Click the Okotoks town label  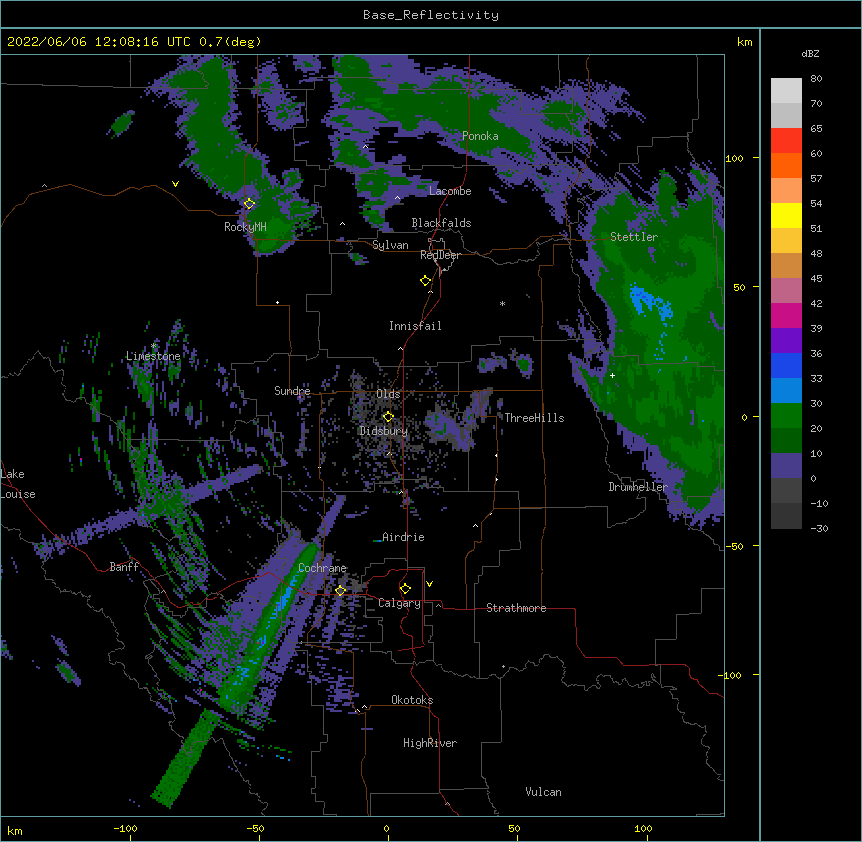pos(412,700)
